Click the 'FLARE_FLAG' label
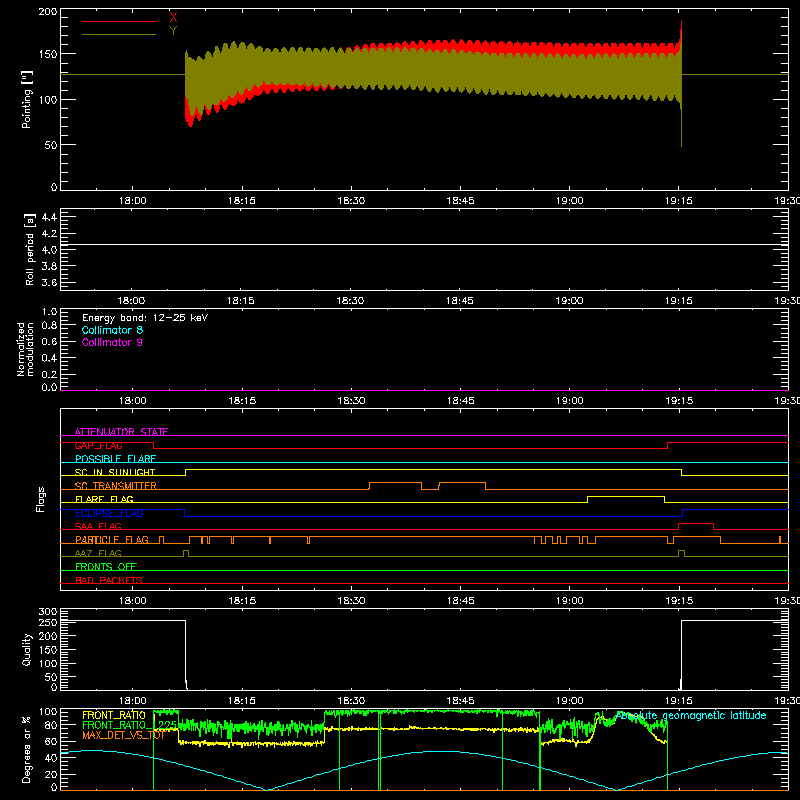 point(104,499)
